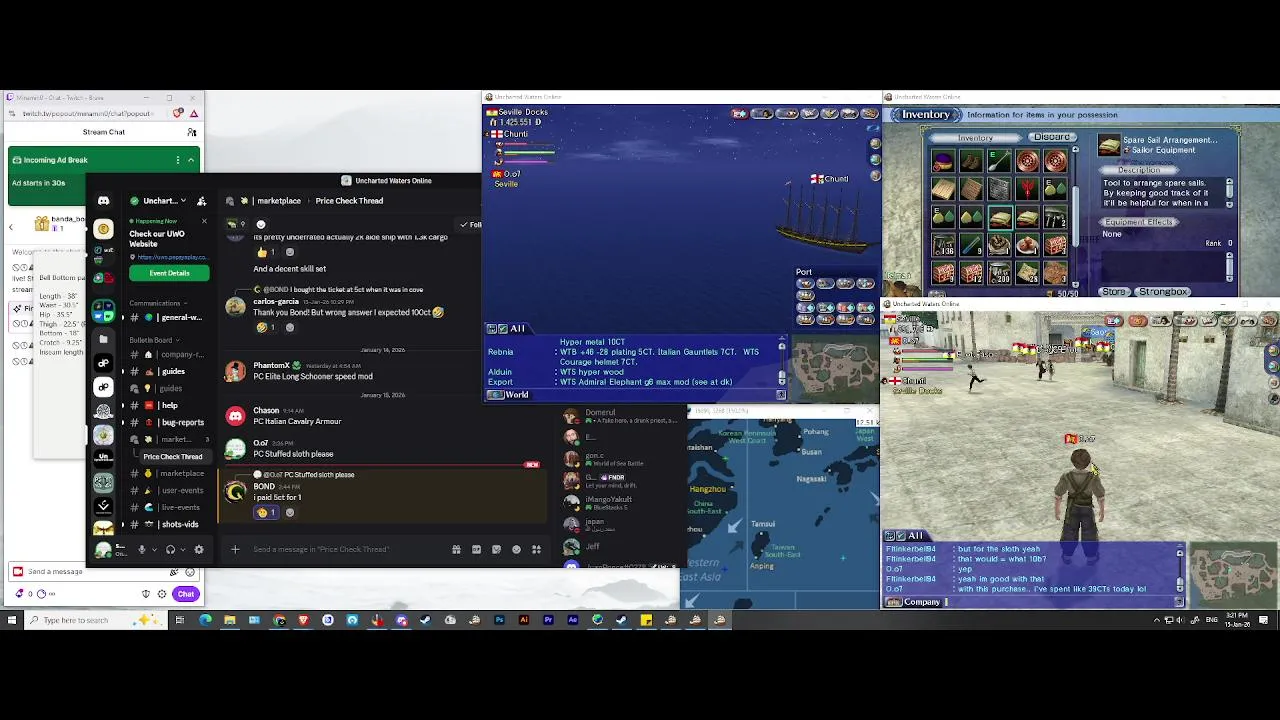Toggle thumbs up reaction on cargo message
Image resolution: width=1280 pixels, height=720 pixels.
pos(267,252)
